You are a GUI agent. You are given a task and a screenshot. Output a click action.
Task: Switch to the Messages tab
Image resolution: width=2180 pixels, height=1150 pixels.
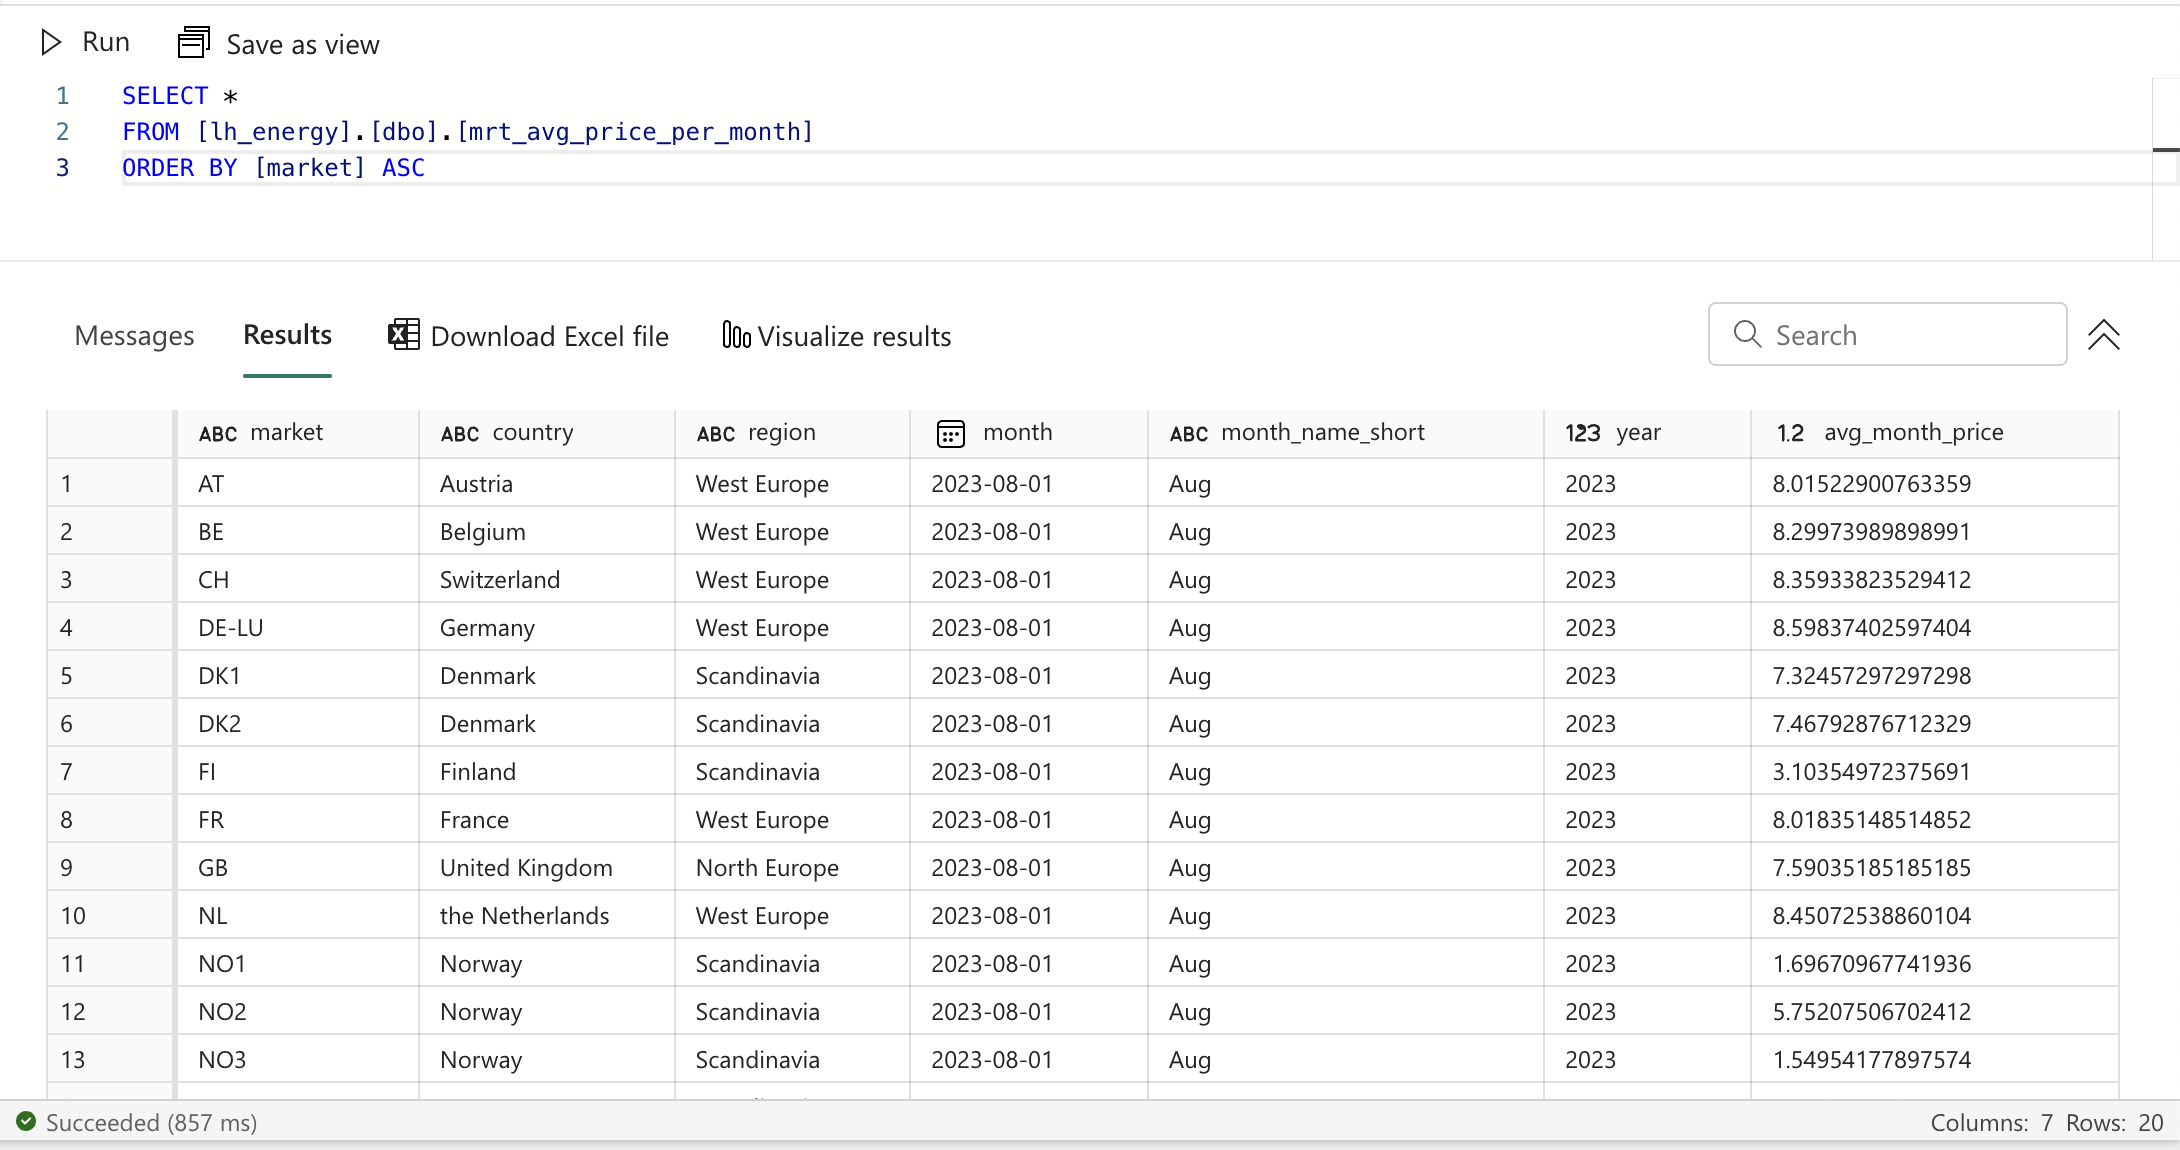134,336
